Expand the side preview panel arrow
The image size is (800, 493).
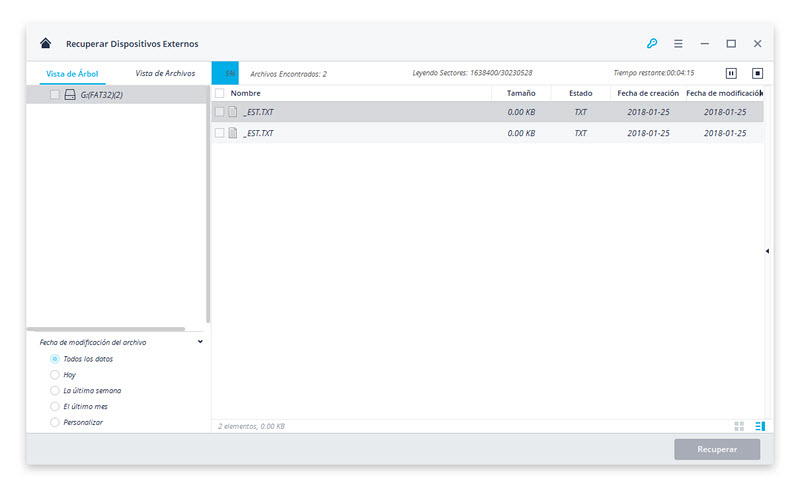pos(767,251)
